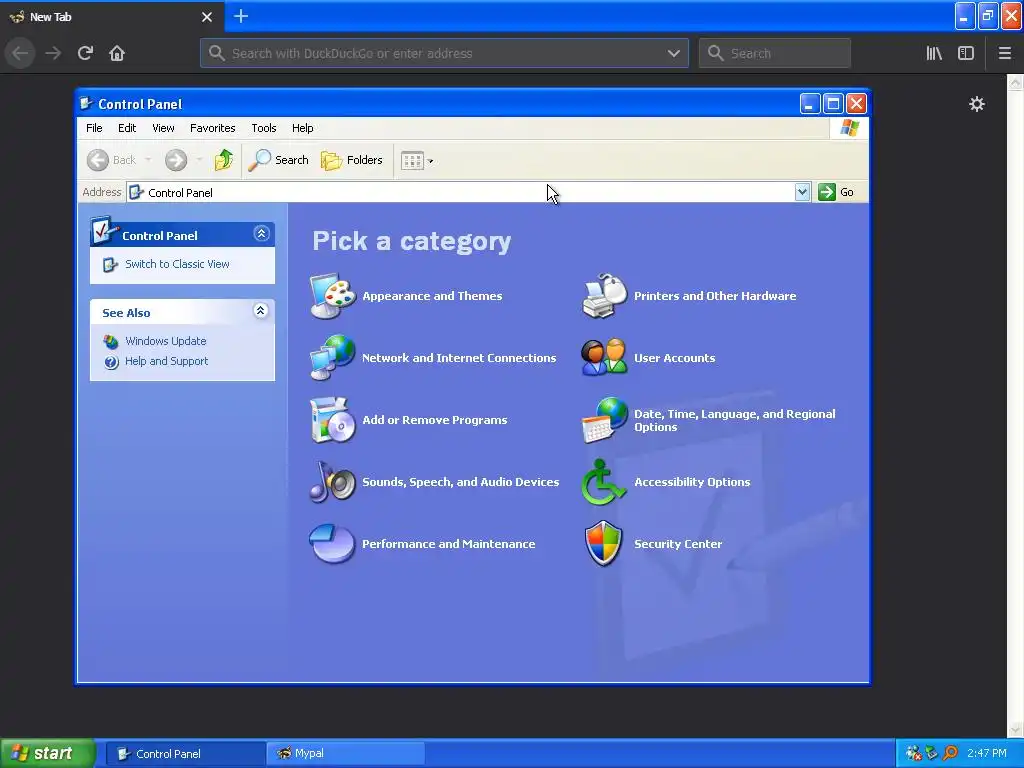Click the Up folder toolbar icon
The height and width of the screenshot is (768, 1024).
click(223, 160)
